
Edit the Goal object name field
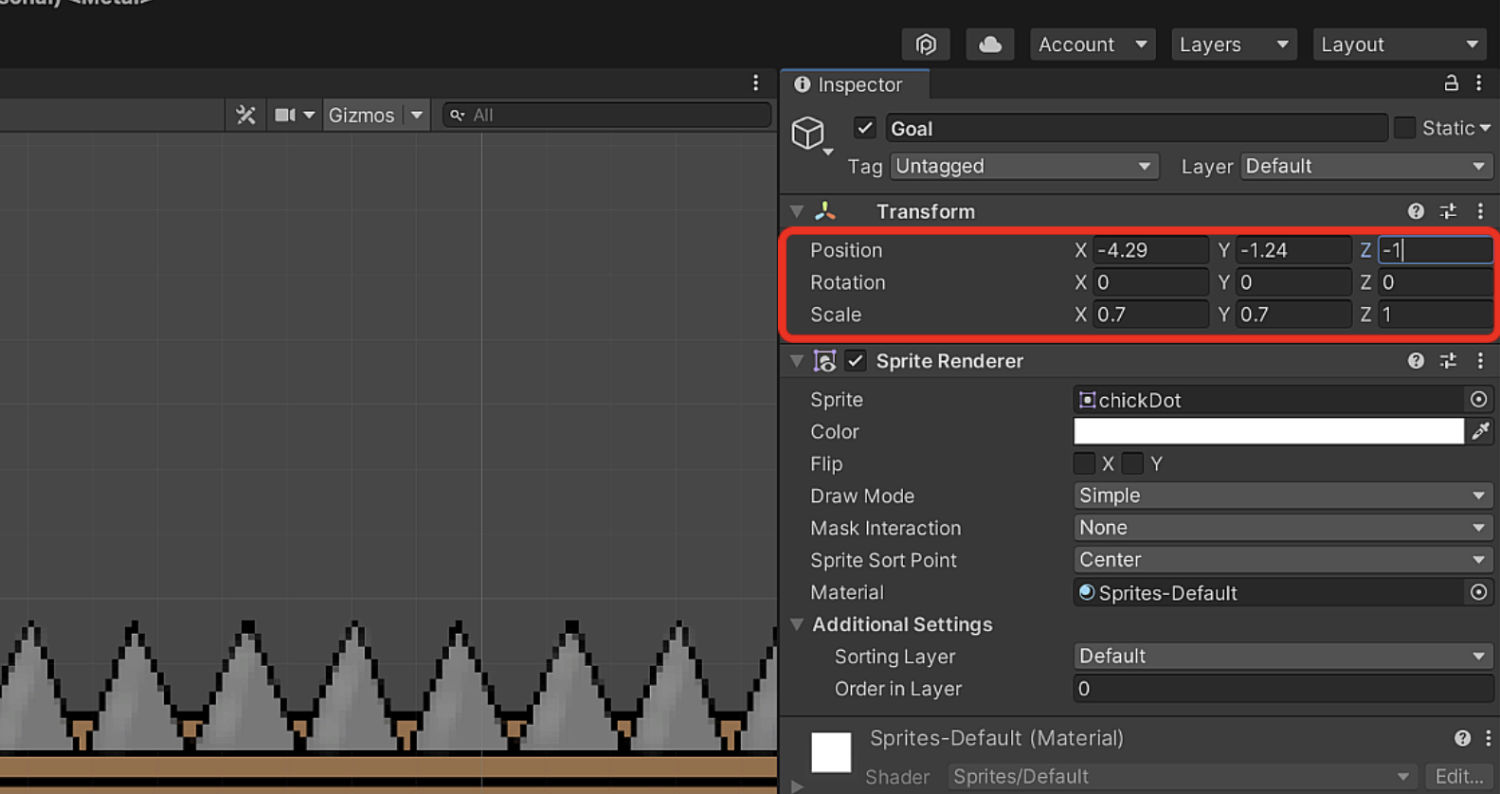coord(1137,128)
